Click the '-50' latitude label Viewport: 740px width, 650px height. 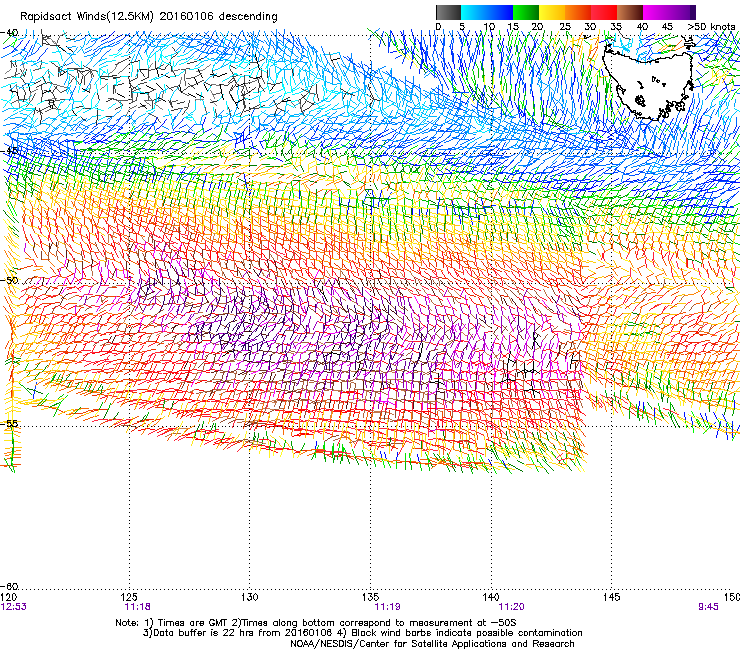9,280
